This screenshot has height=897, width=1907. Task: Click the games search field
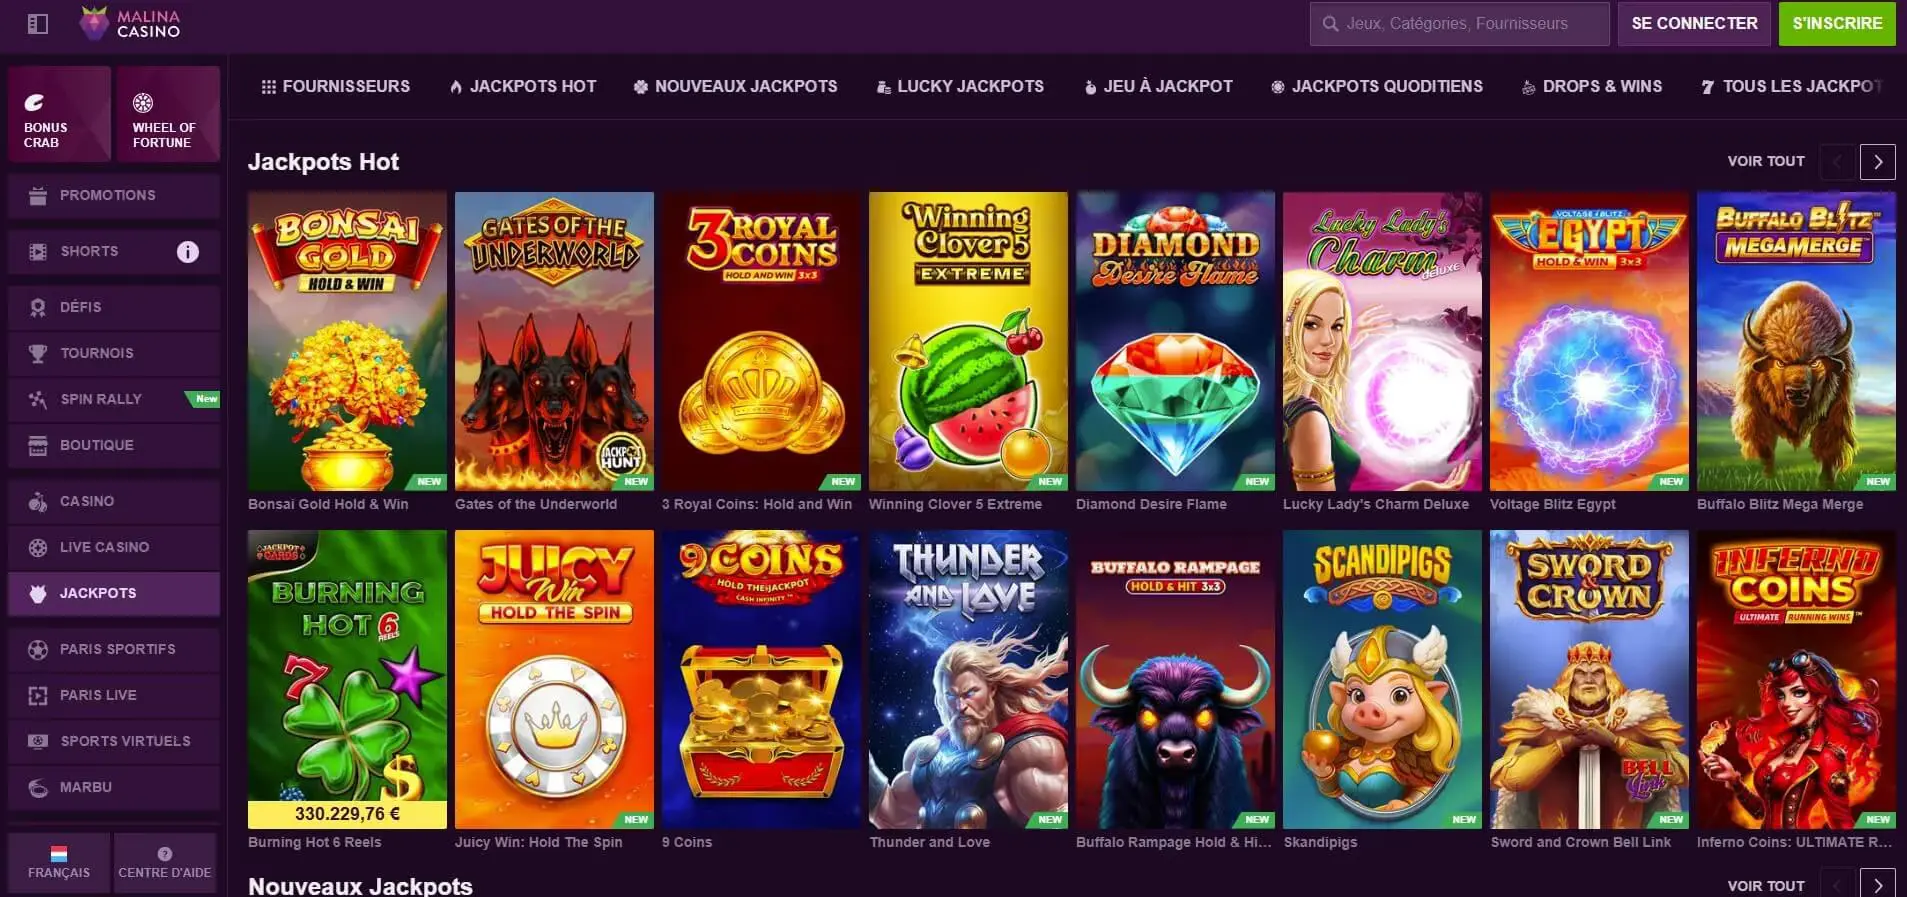1459,24
